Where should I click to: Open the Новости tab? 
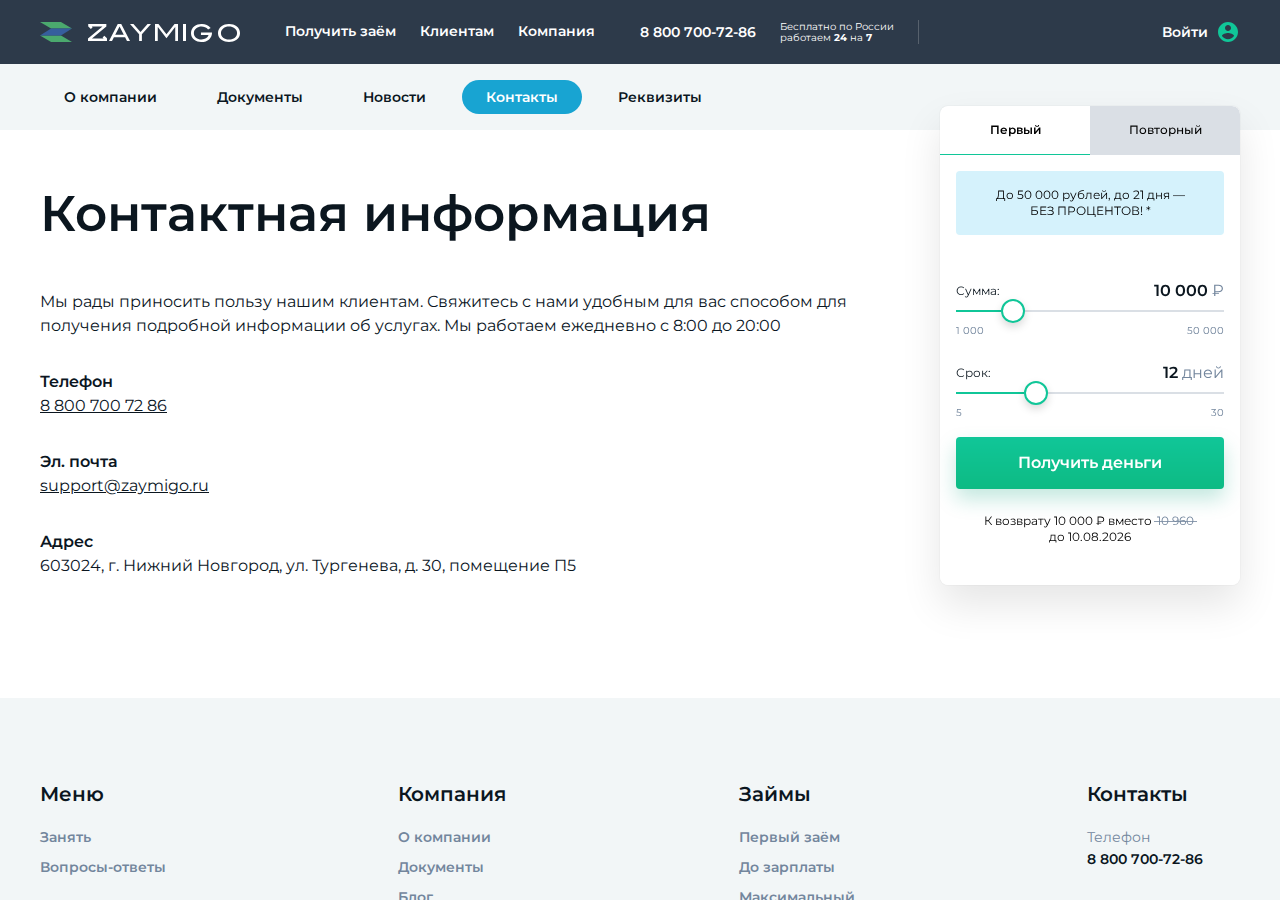click(x=394, y=97)
